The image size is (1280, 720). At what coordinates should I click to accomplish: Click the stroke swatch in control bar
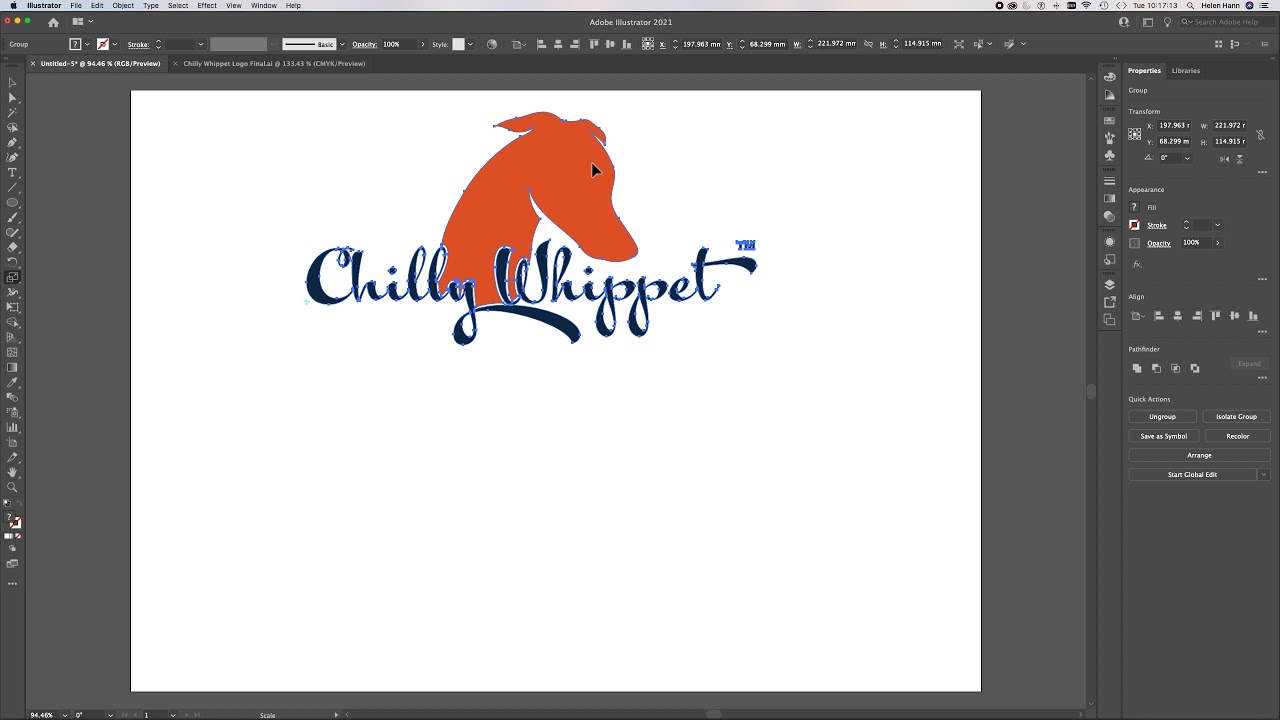pyautogui.click(x=102, y=44)
